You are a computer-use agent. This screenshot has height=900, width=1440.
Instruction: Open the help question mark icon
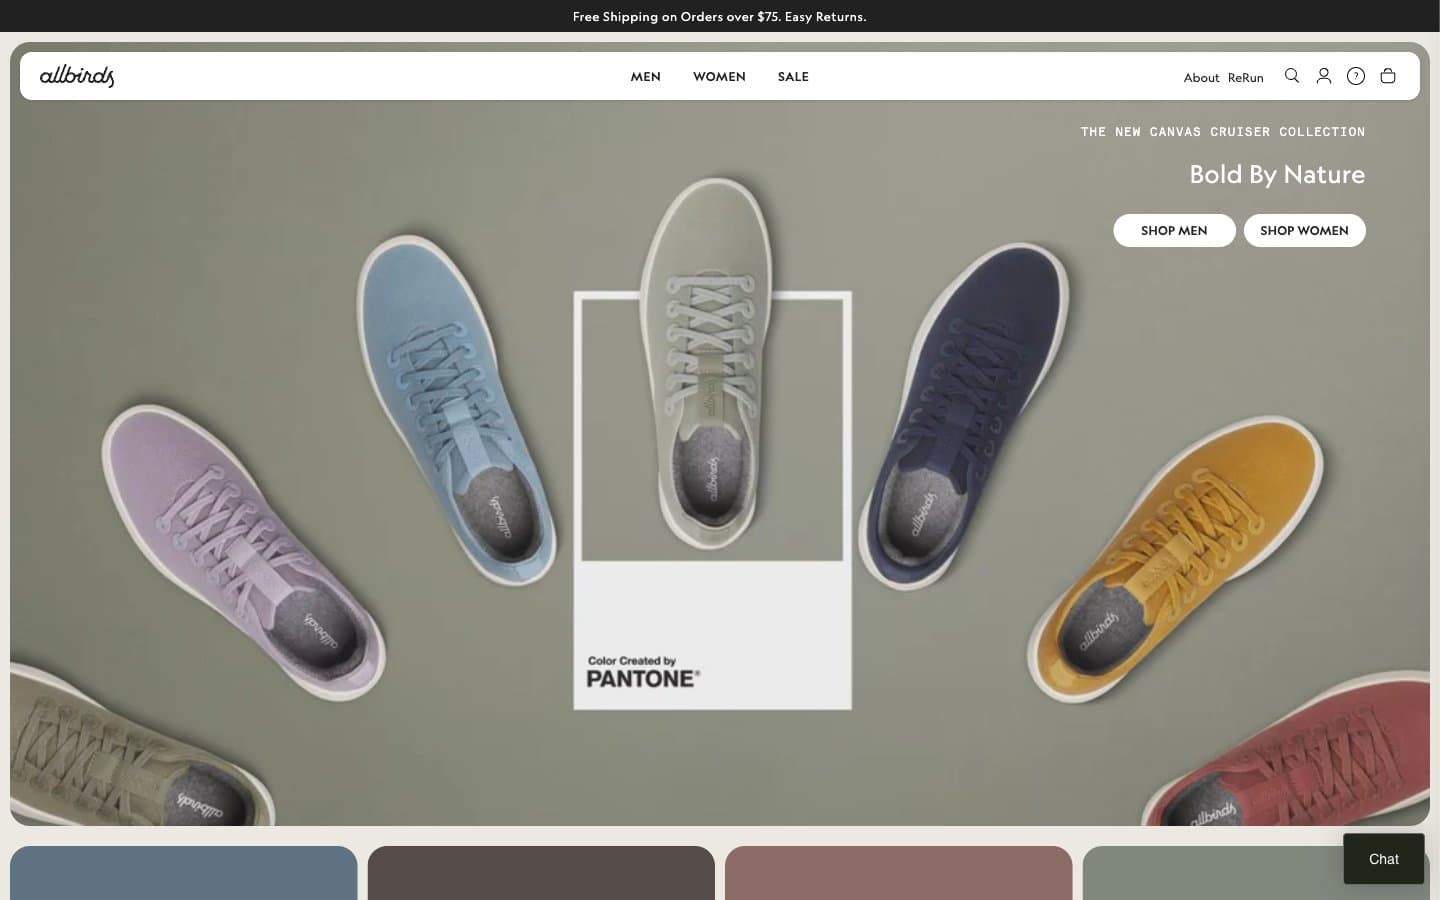1356,76
